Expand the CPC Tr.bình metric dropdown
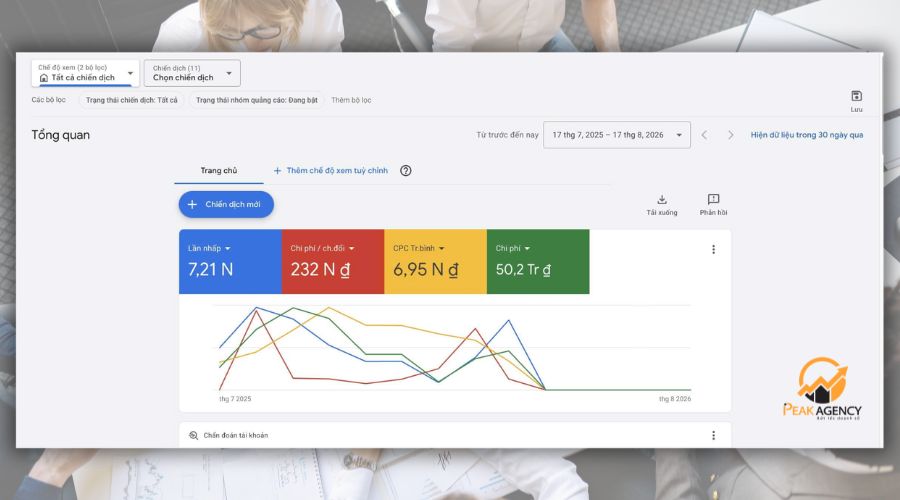Viewport: 900px width, 500px height. pos(441,249)
